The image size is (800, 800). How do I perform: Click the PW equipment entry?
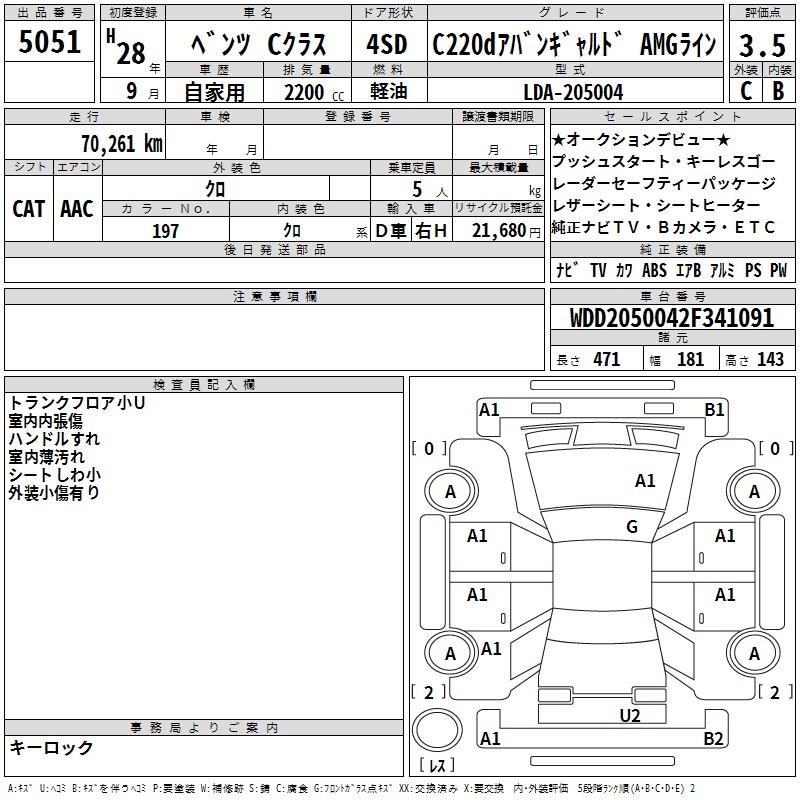[x=779, y=270]
